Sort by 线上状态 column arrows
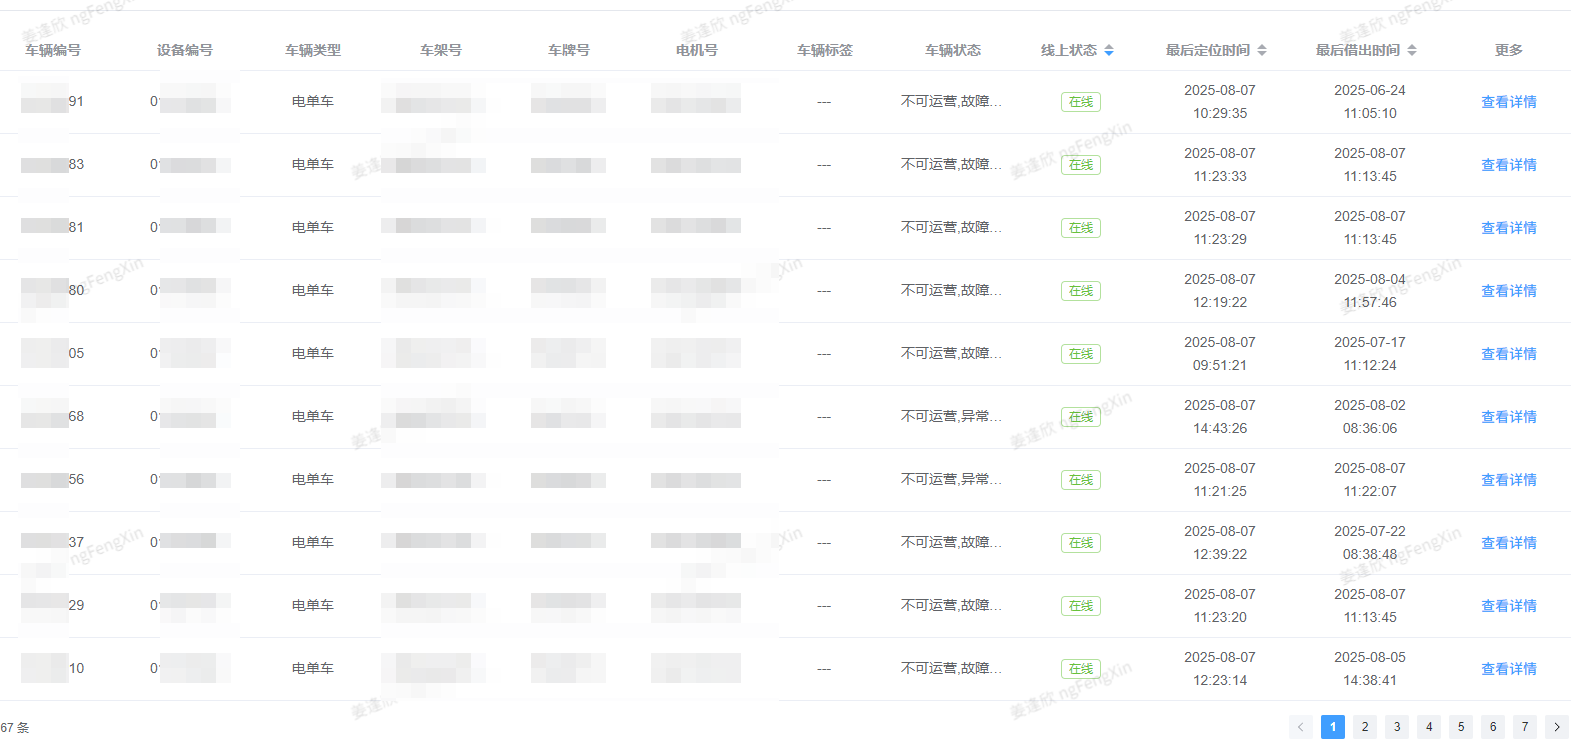Image resolution: width=1571 pixels, height=743 pixels. [1109, 50]
